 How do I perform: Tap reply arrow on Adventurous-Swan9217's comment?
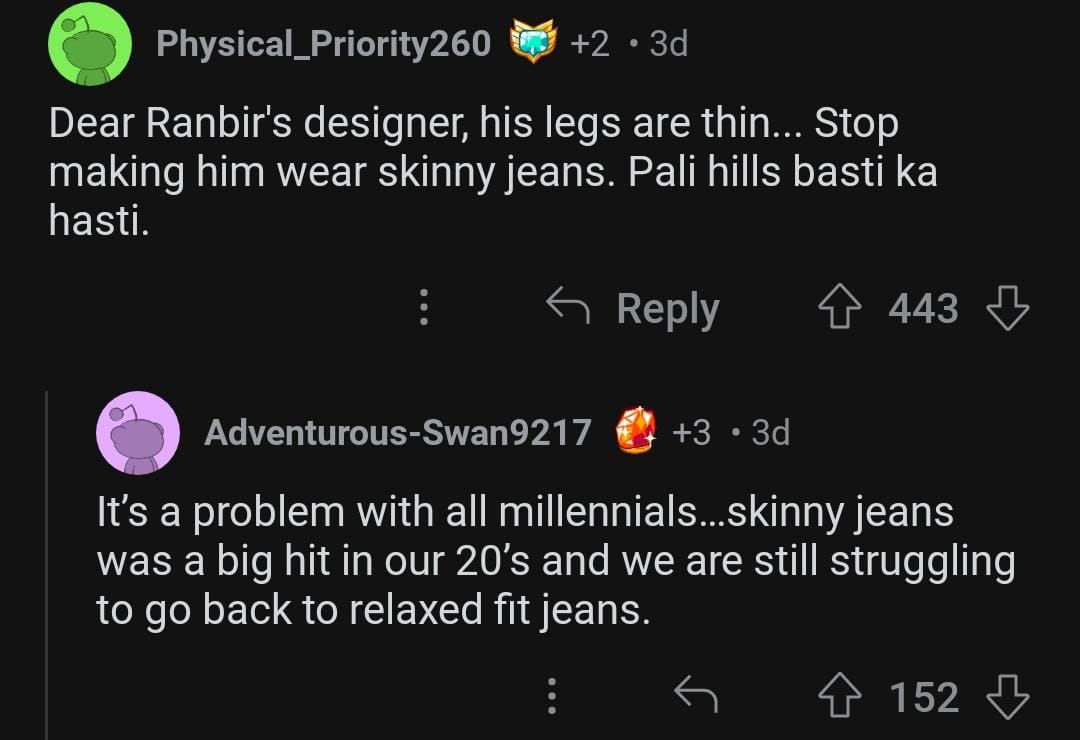696,694
